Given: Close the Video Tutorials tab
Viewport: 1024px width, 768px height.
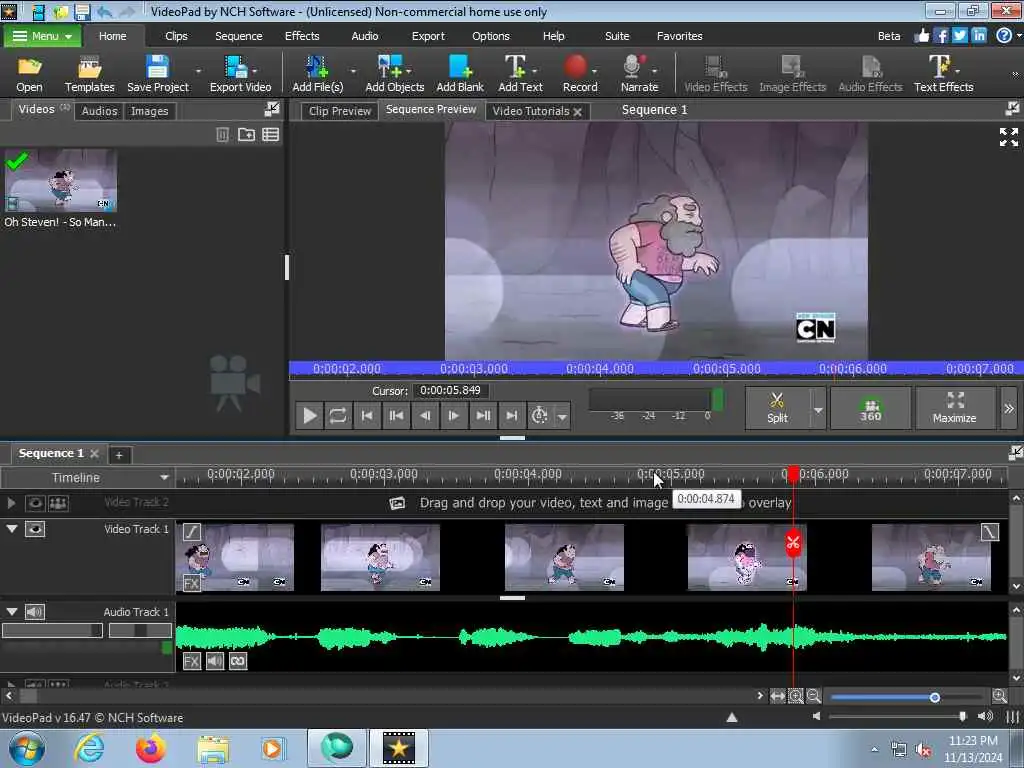Looking at the screenshot, I should (x=577, y=112).
